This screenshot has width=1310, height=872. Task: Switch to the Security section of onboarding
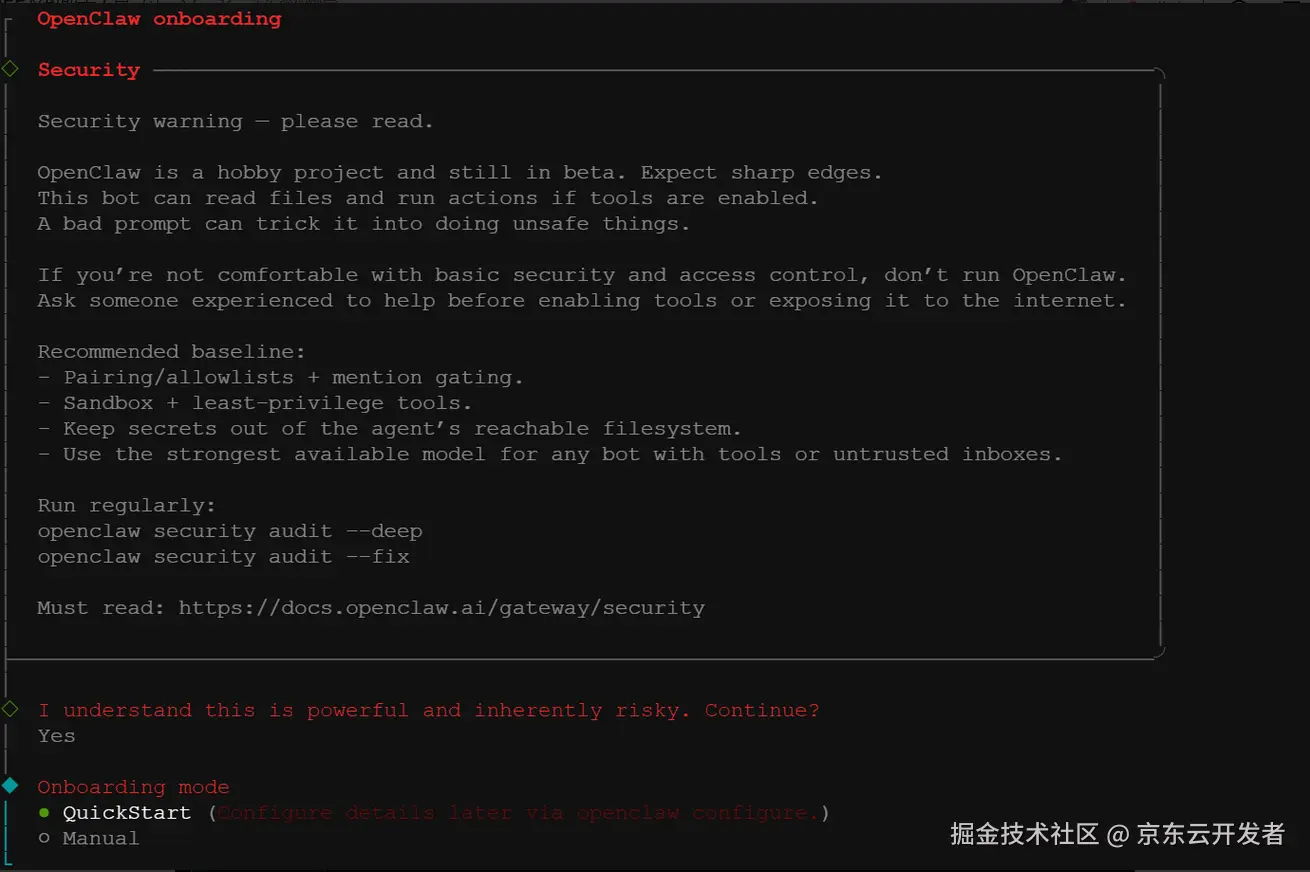tap(88, 69)
